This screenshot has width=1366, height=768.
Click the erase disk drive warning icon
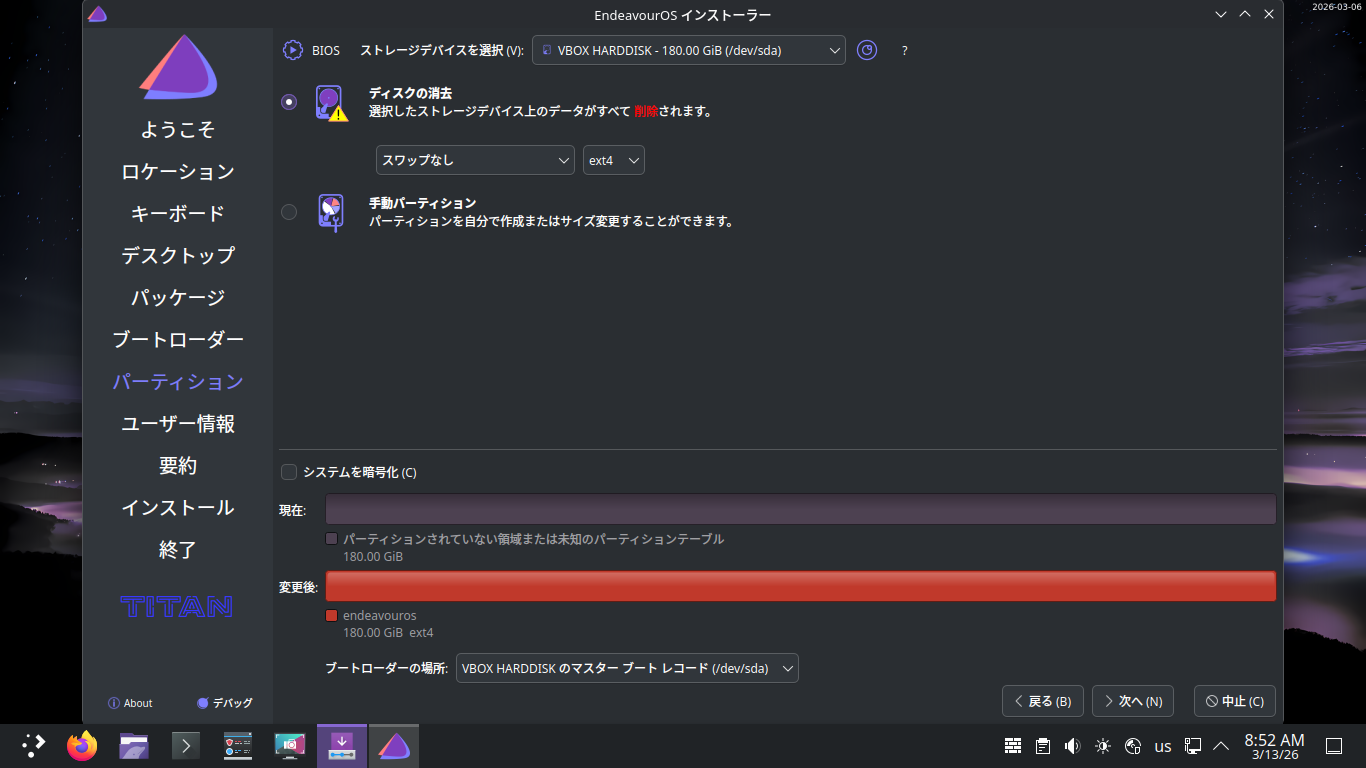click(331, 103)
